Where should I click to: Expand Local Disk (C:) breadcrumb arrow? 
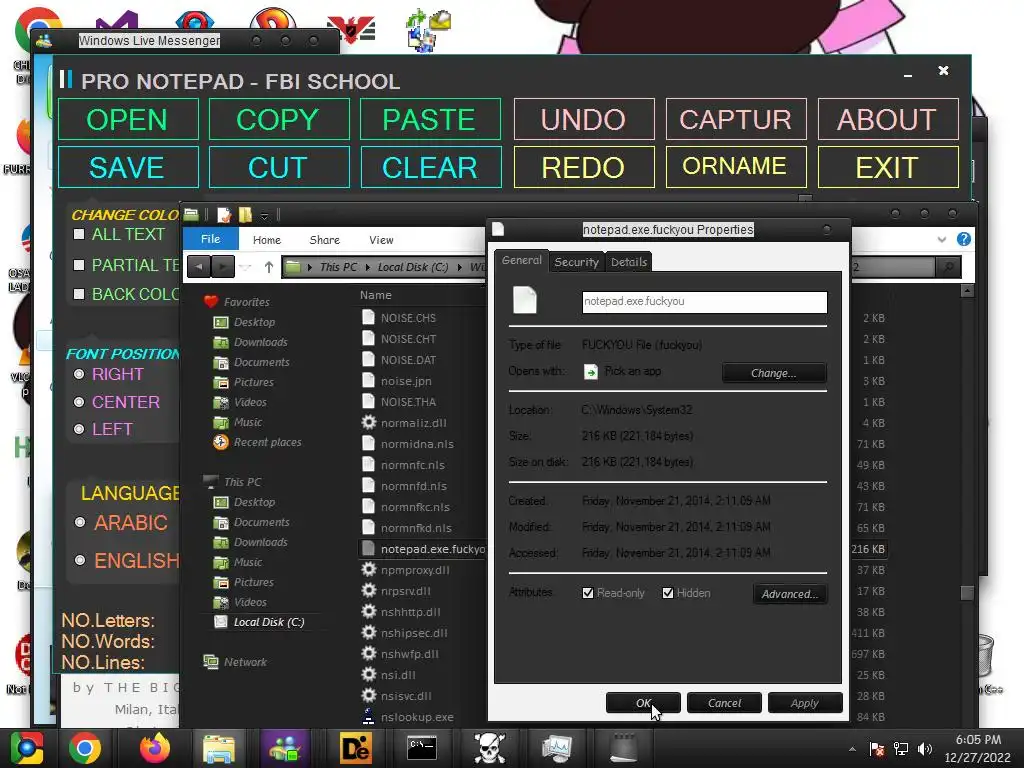pyautogui.click(x=460, y=267)
